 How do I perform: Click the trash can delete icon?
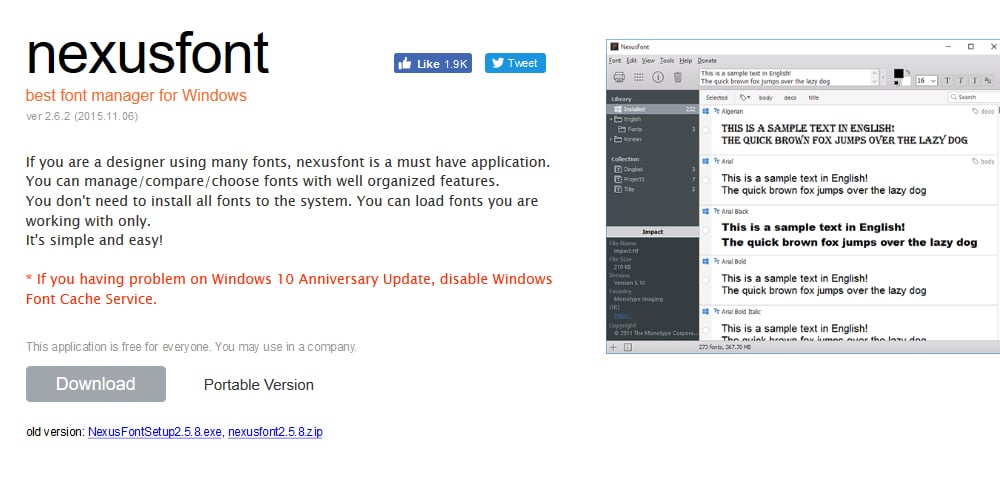677,77
